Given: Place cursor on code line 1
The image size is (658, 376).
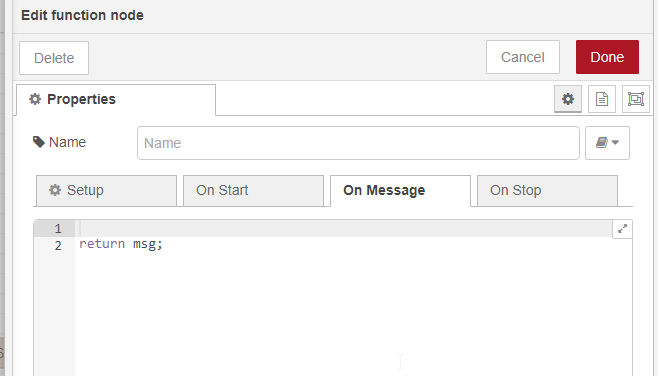Looking at the screenshot, I should [x=343, y=228].
